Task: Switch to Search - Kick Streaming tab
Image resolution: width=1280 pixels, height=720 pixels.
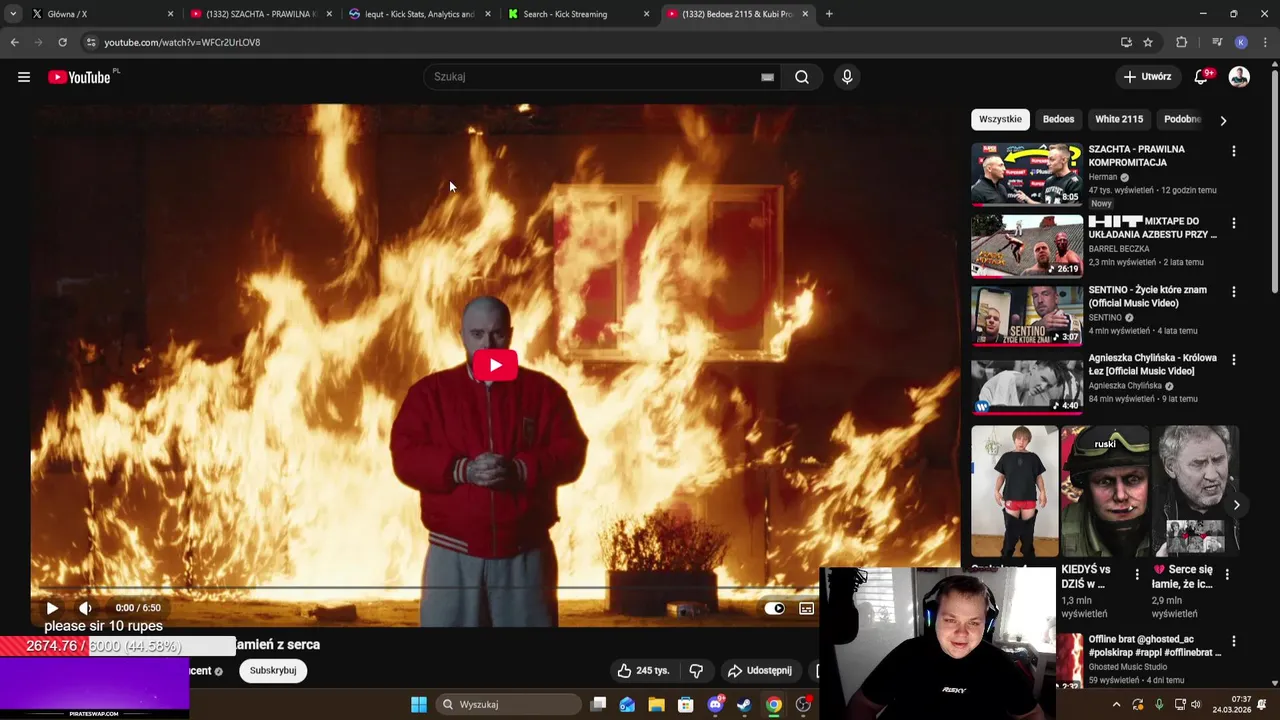Action: [x=578, y=14]
